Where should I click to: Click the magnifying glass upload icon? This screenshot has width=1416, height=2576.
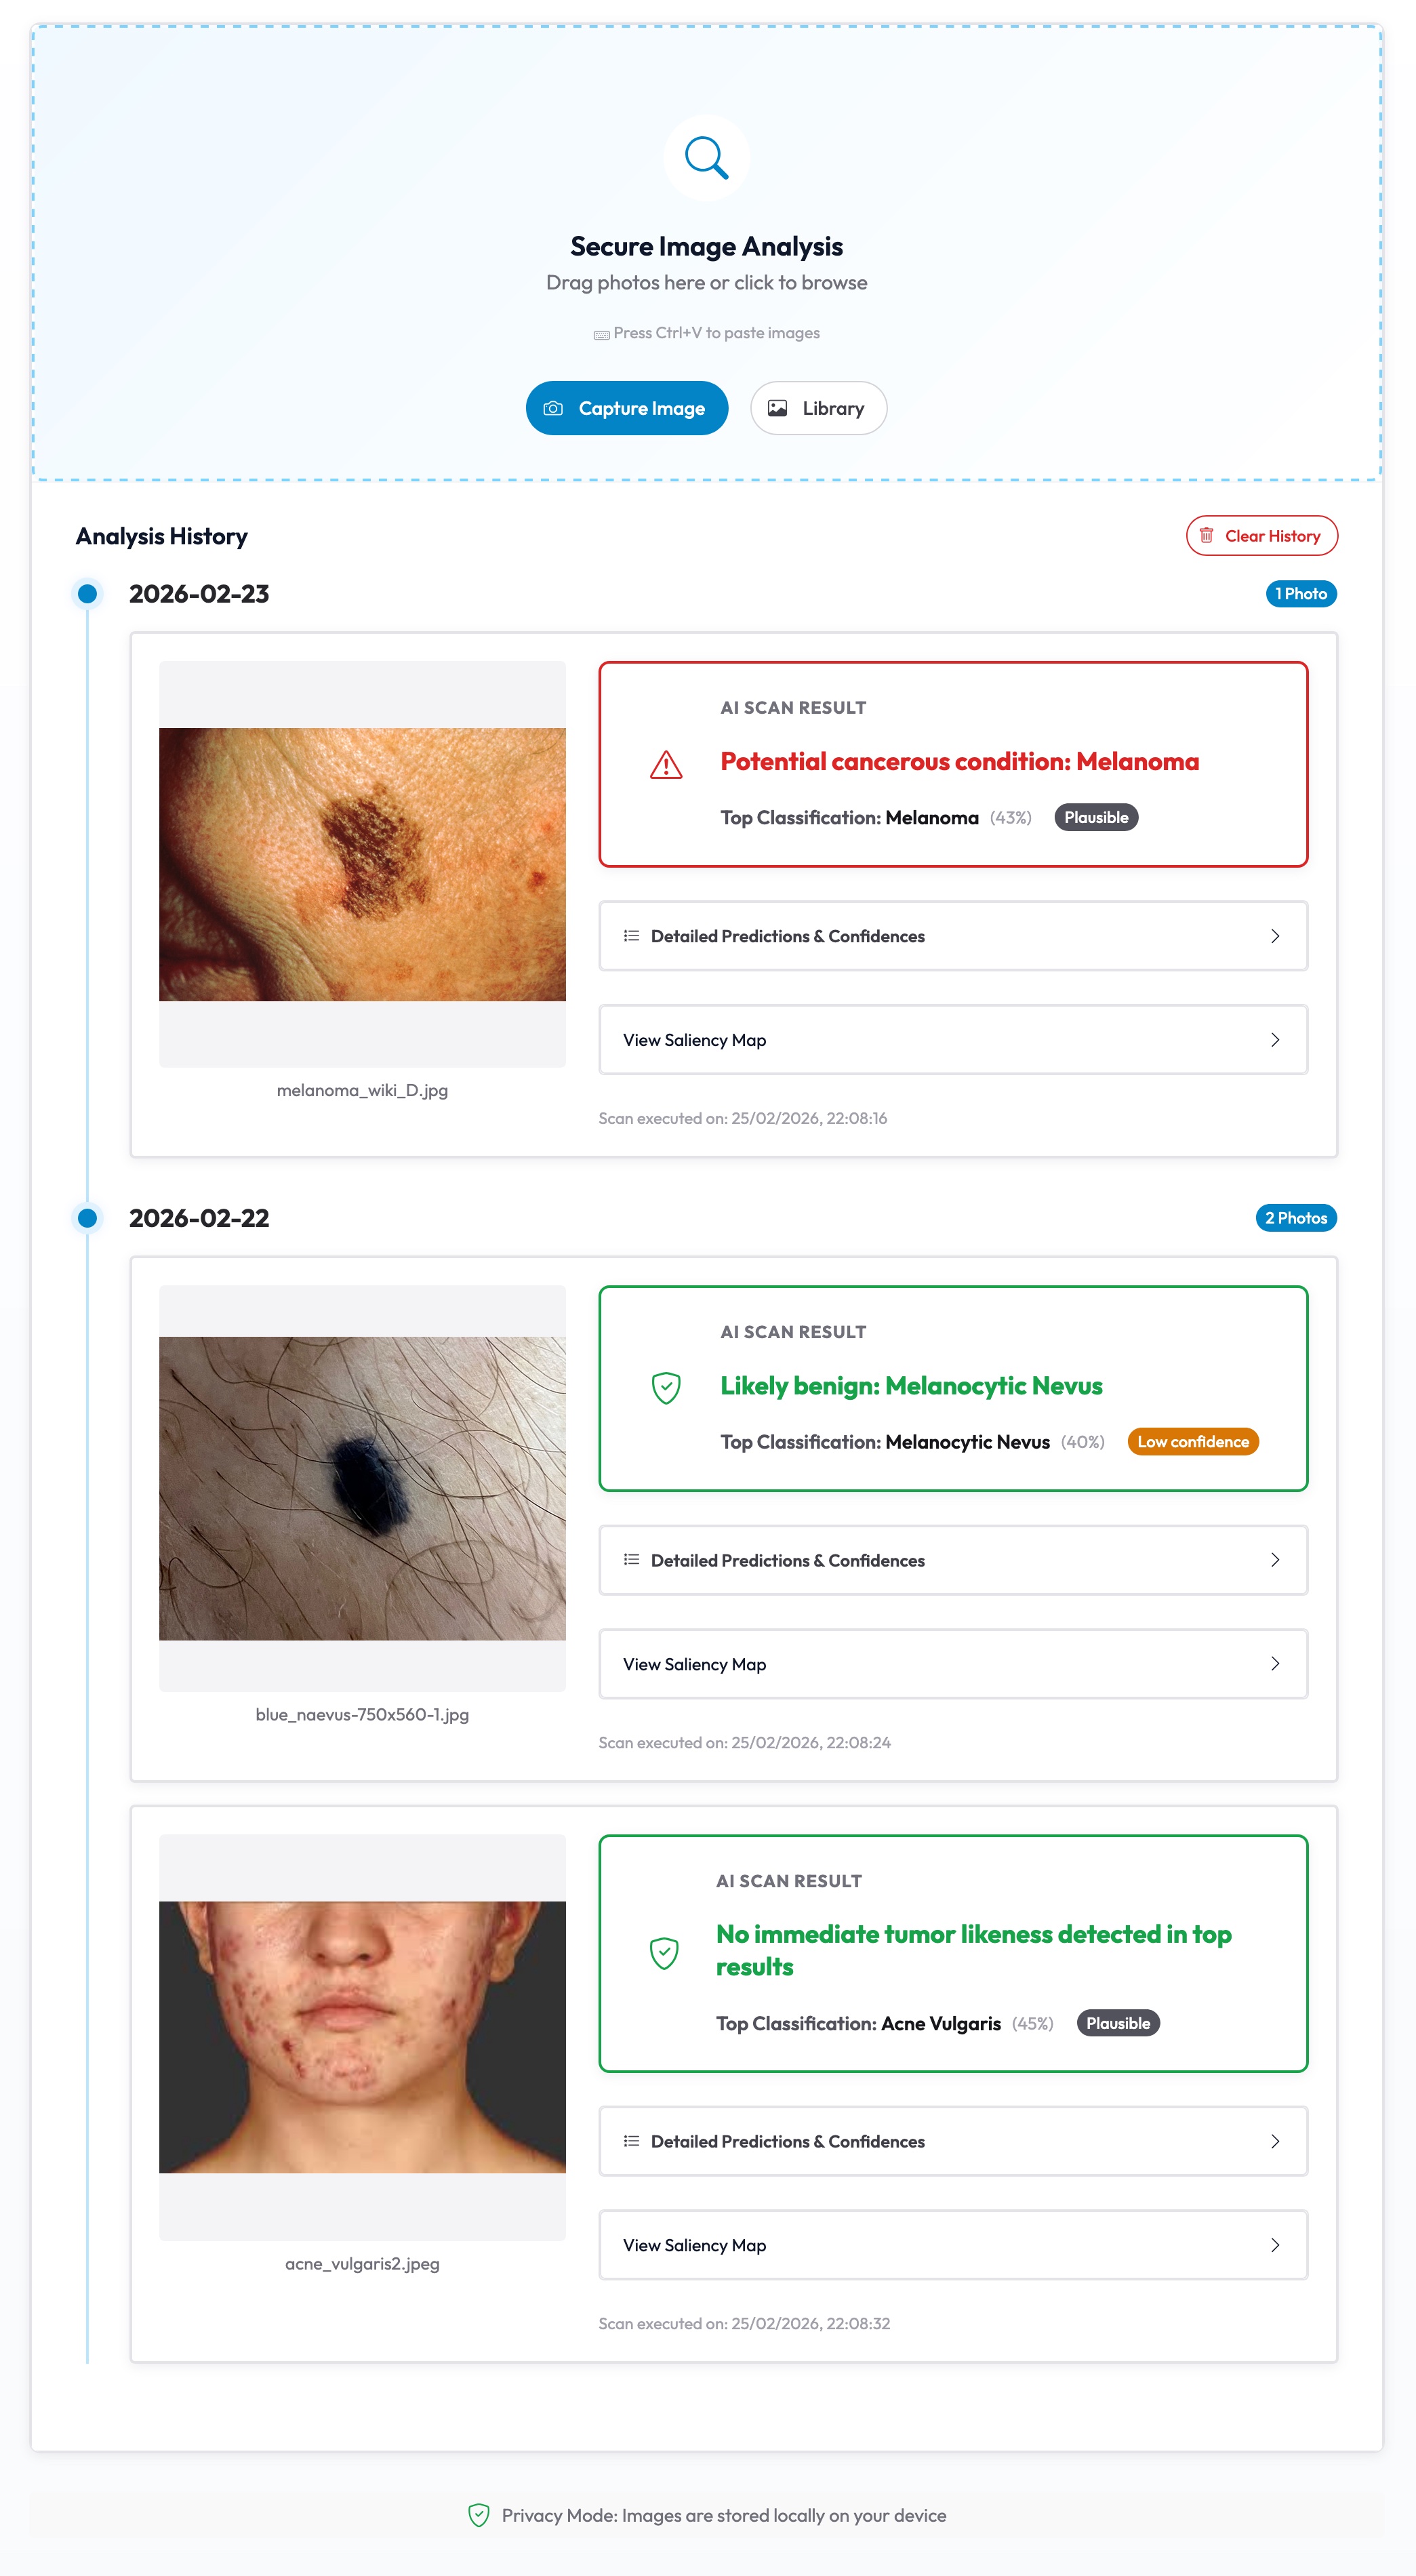706,158
